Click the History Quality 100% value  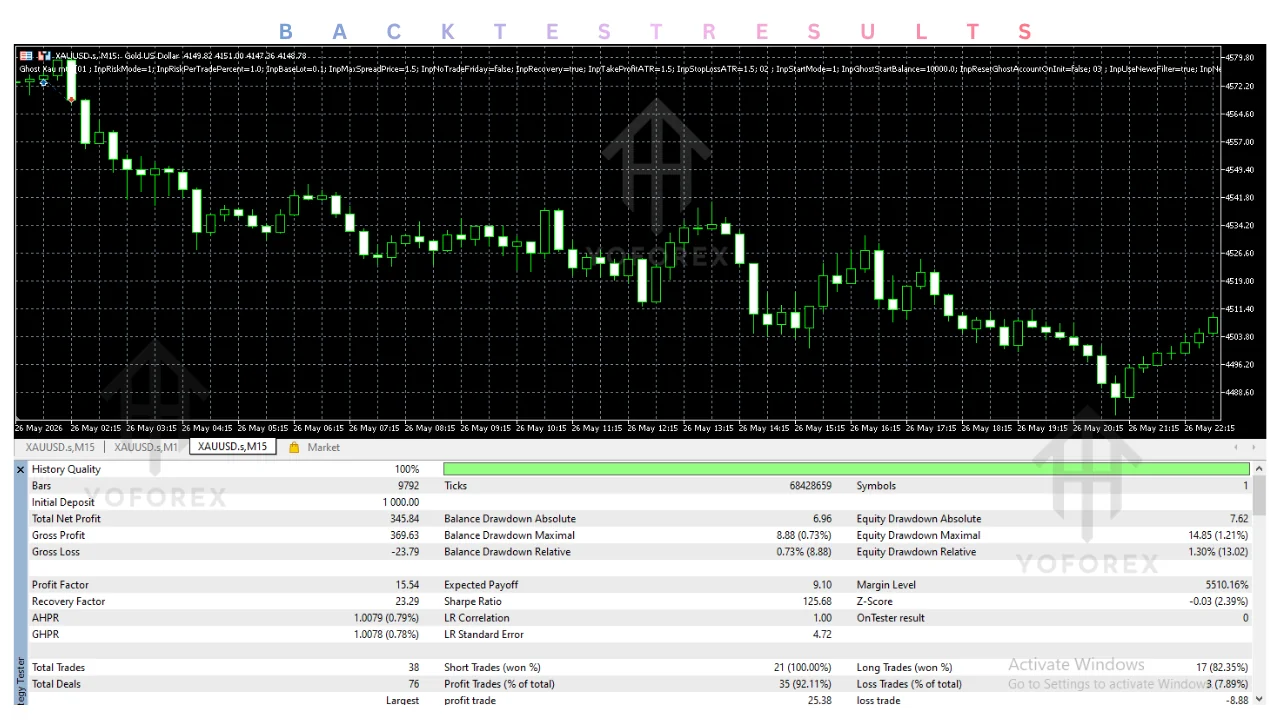(x=407, y=469)
